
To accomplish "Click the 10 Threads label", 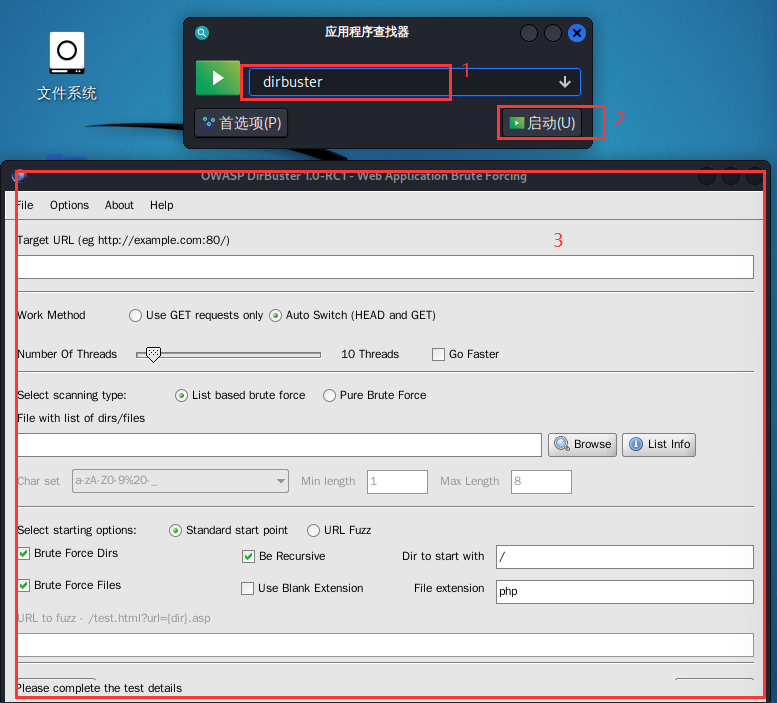I will (x=370, y=354).
